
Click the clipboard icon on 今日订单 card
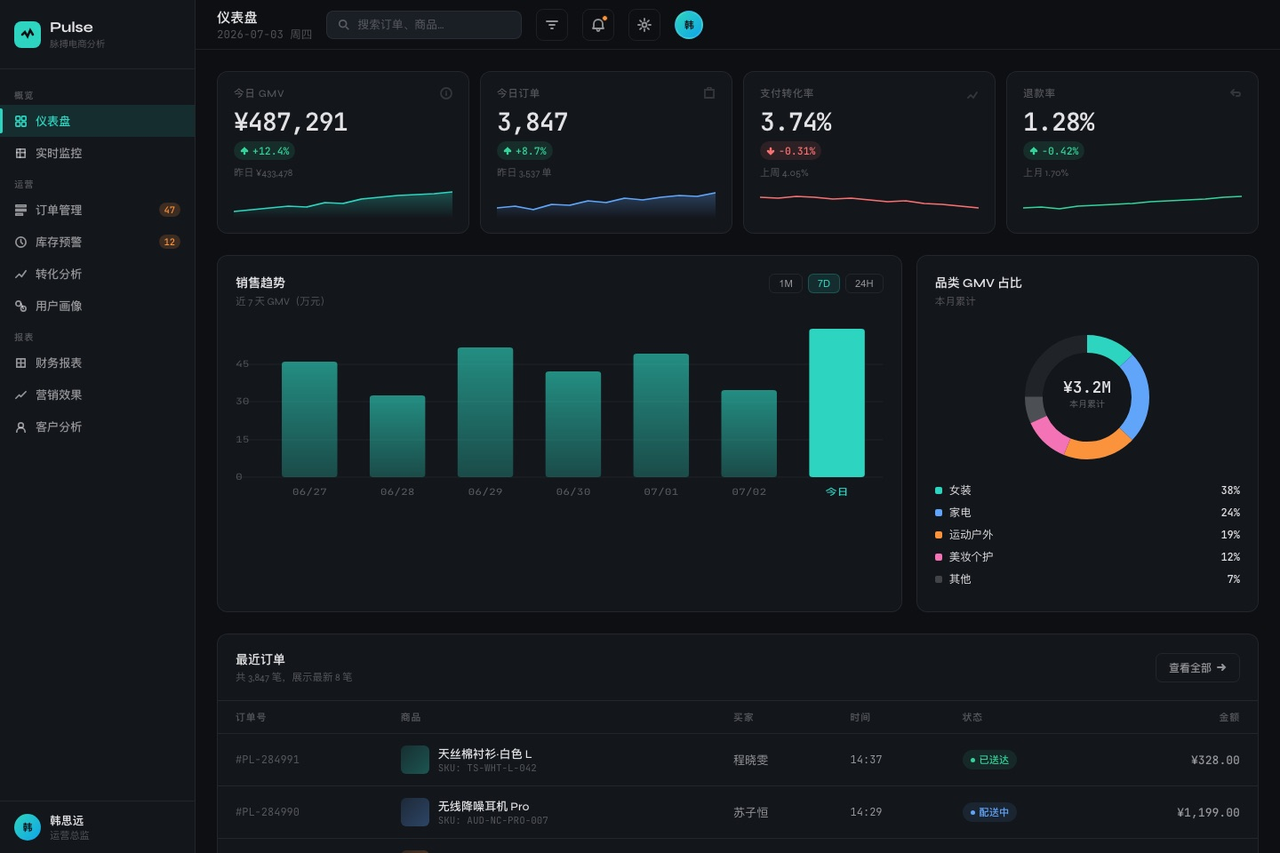[x=709, y=93]
